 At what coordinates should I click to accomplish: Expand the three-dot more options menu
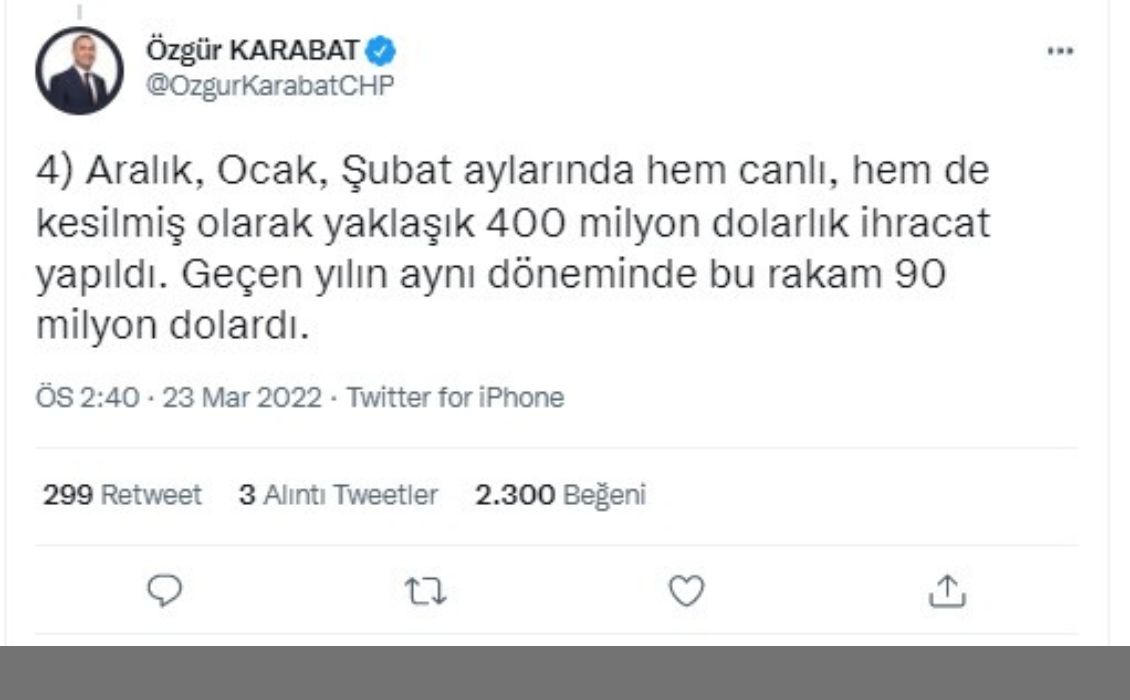pos(1060,50)
